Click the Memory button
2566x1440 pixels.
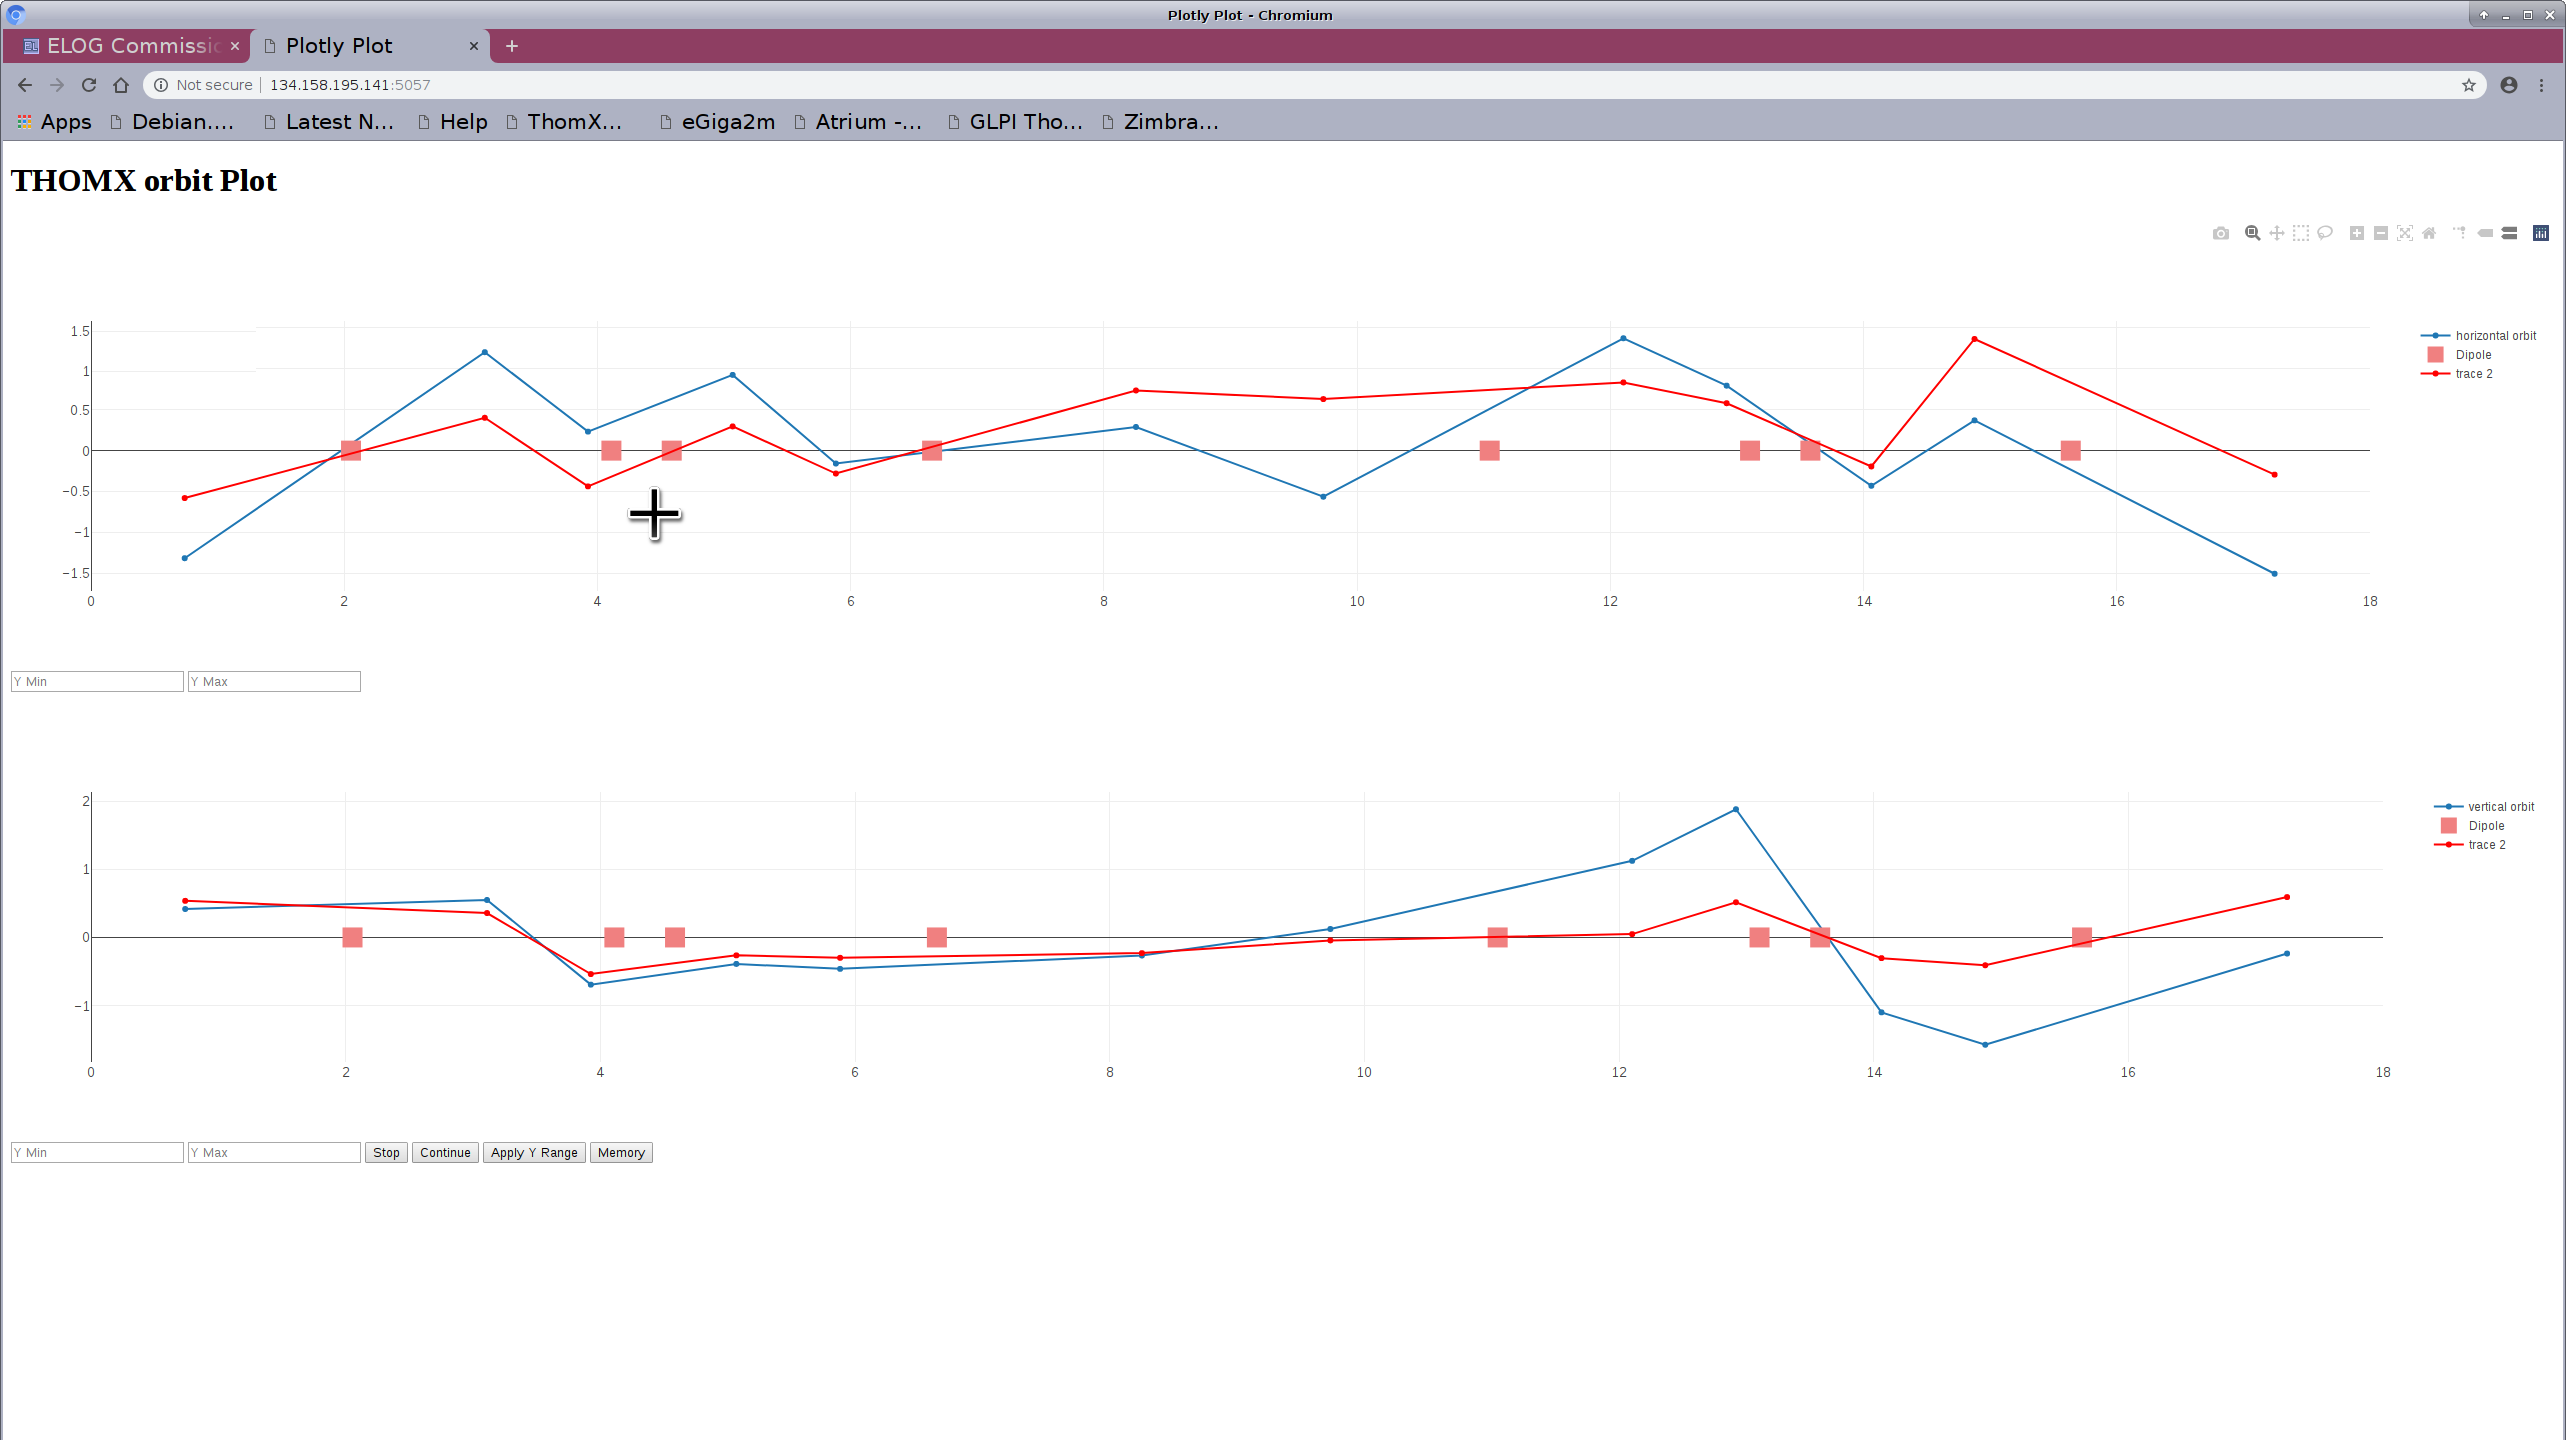620,1153
